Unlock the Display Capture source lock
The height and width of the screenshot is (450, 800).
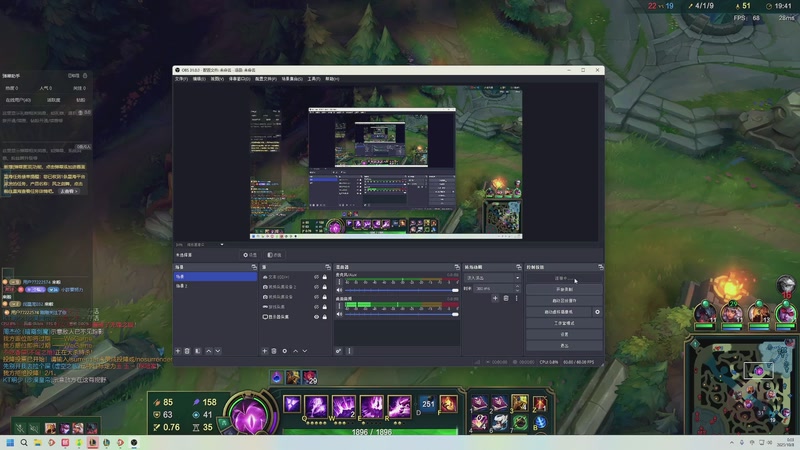pos(324,317)
